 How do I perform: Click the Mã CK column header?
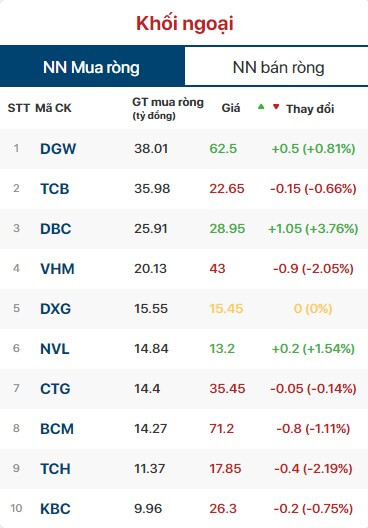(53, 108)
